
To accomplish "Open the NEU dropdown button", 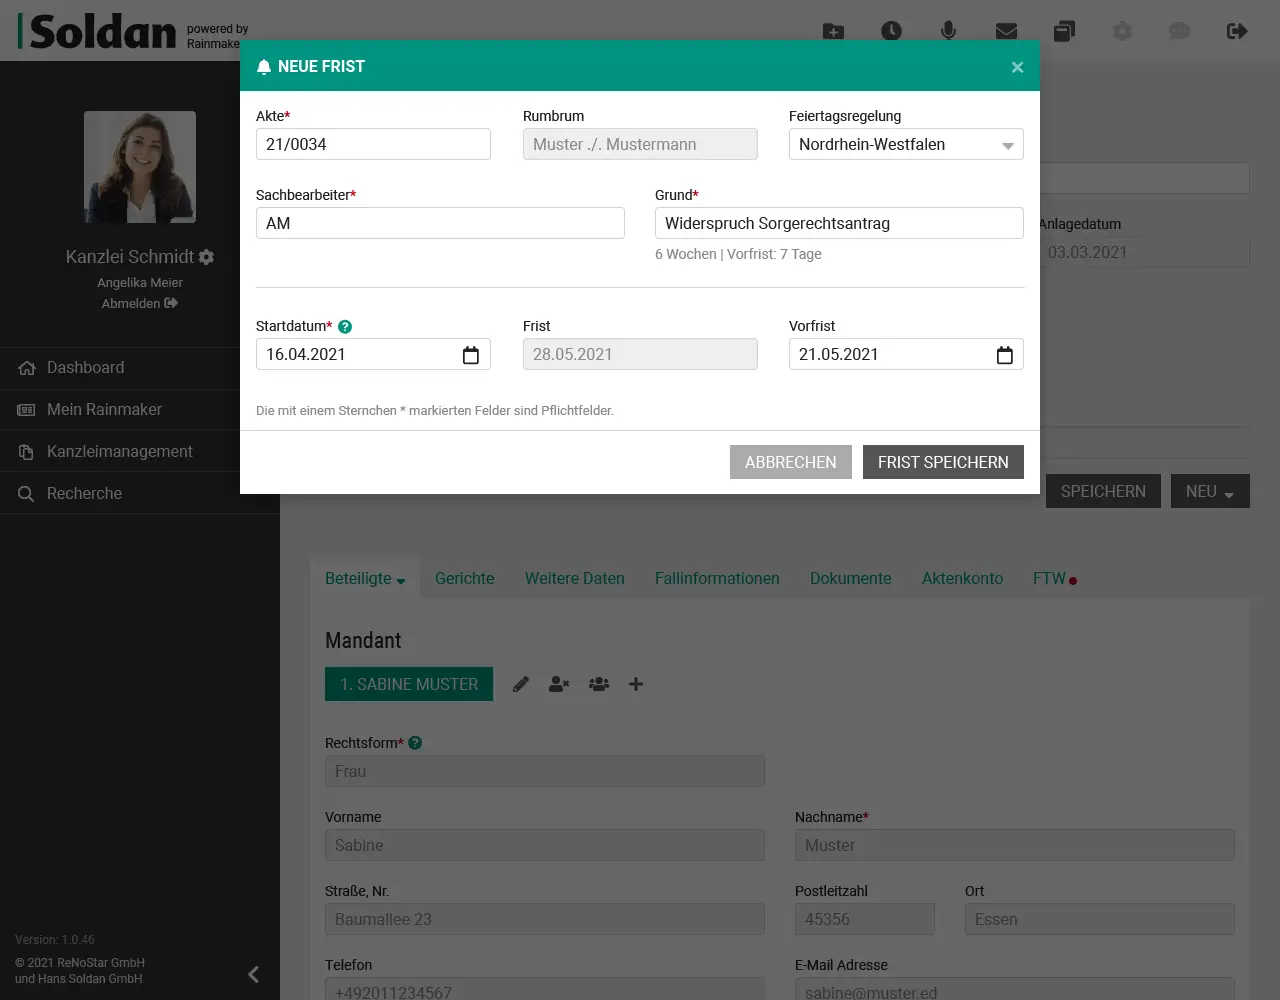I will point(1210,491).
